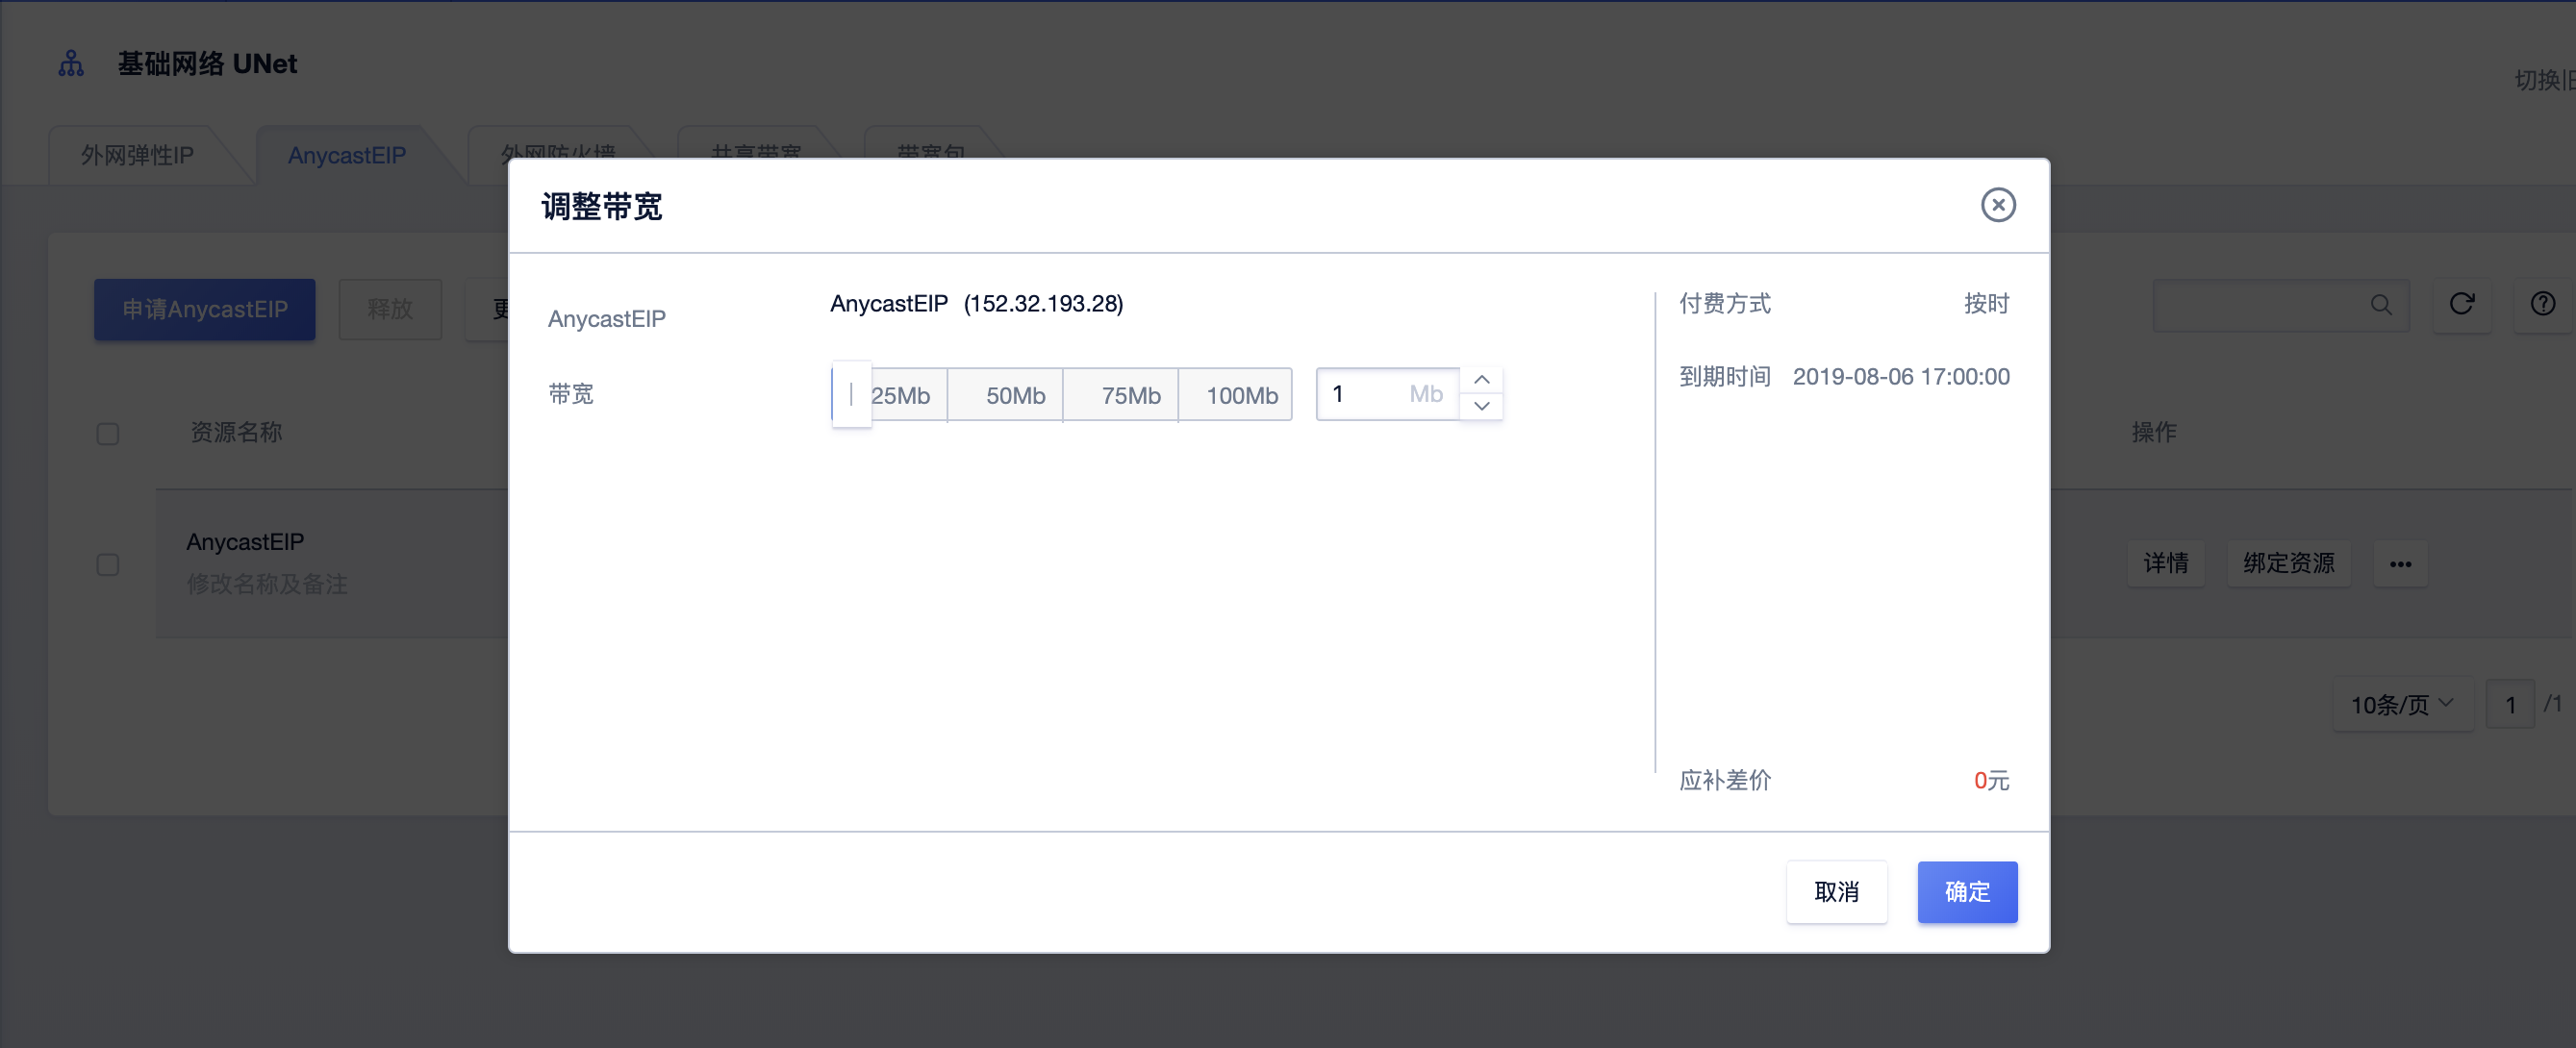Click 修改名称及备注 link
The image size is (2576, 1048).
tap(267, 584)
